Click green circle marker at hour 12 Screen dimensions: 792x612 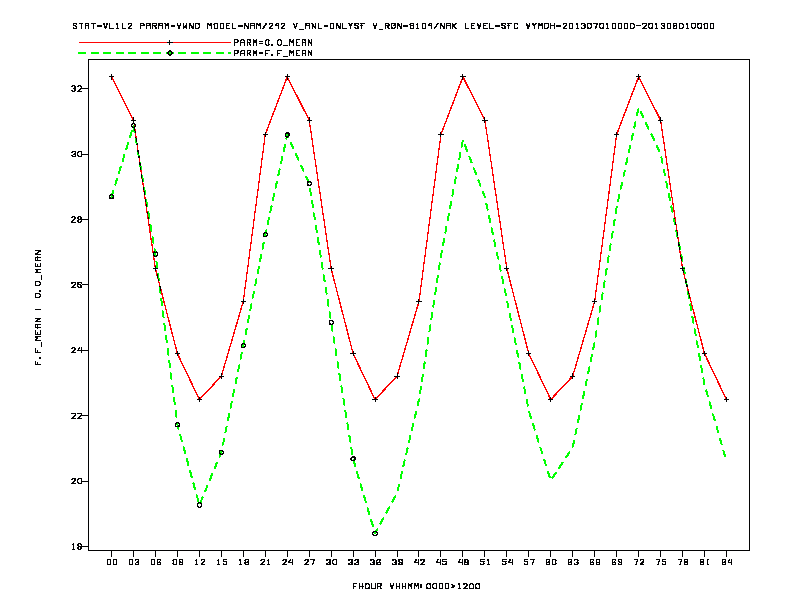(x=200, y=505)
